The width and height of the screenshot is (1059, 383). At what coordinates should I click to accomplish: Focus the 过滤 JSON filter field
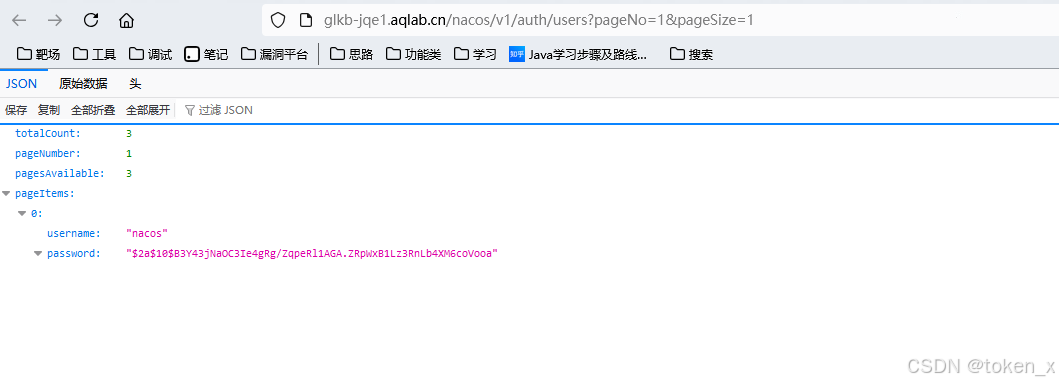click(226, 110)
